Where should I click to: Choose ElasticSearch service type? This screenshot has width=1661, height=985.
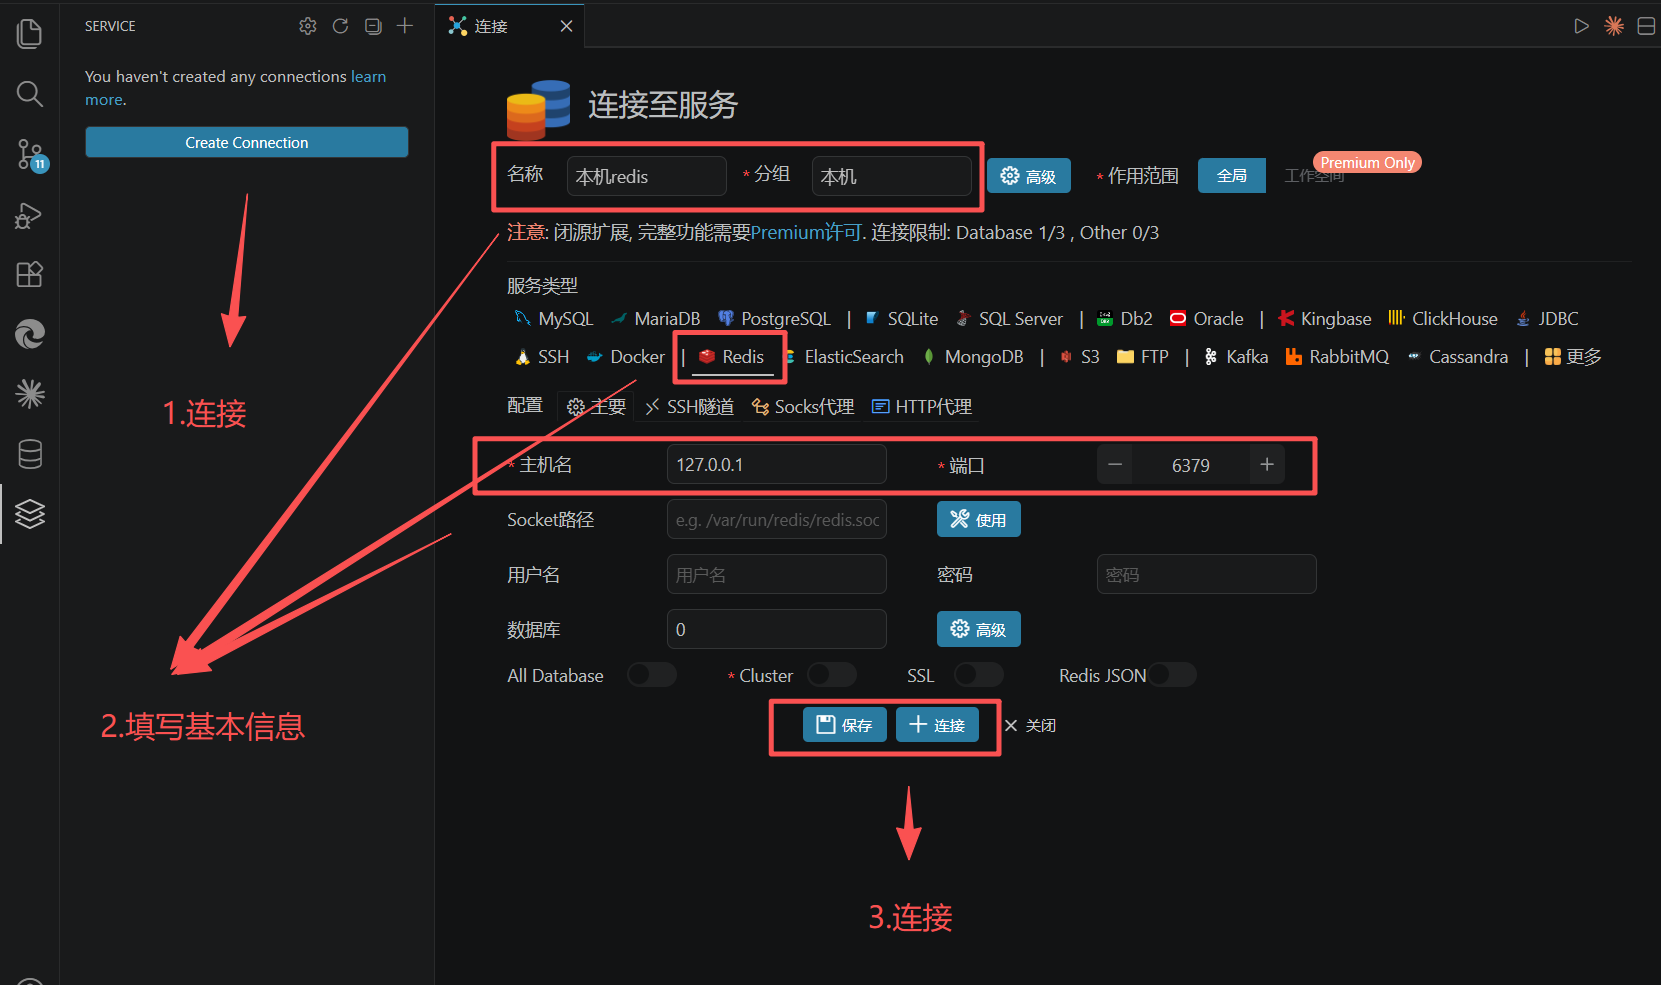coord(844,357)
